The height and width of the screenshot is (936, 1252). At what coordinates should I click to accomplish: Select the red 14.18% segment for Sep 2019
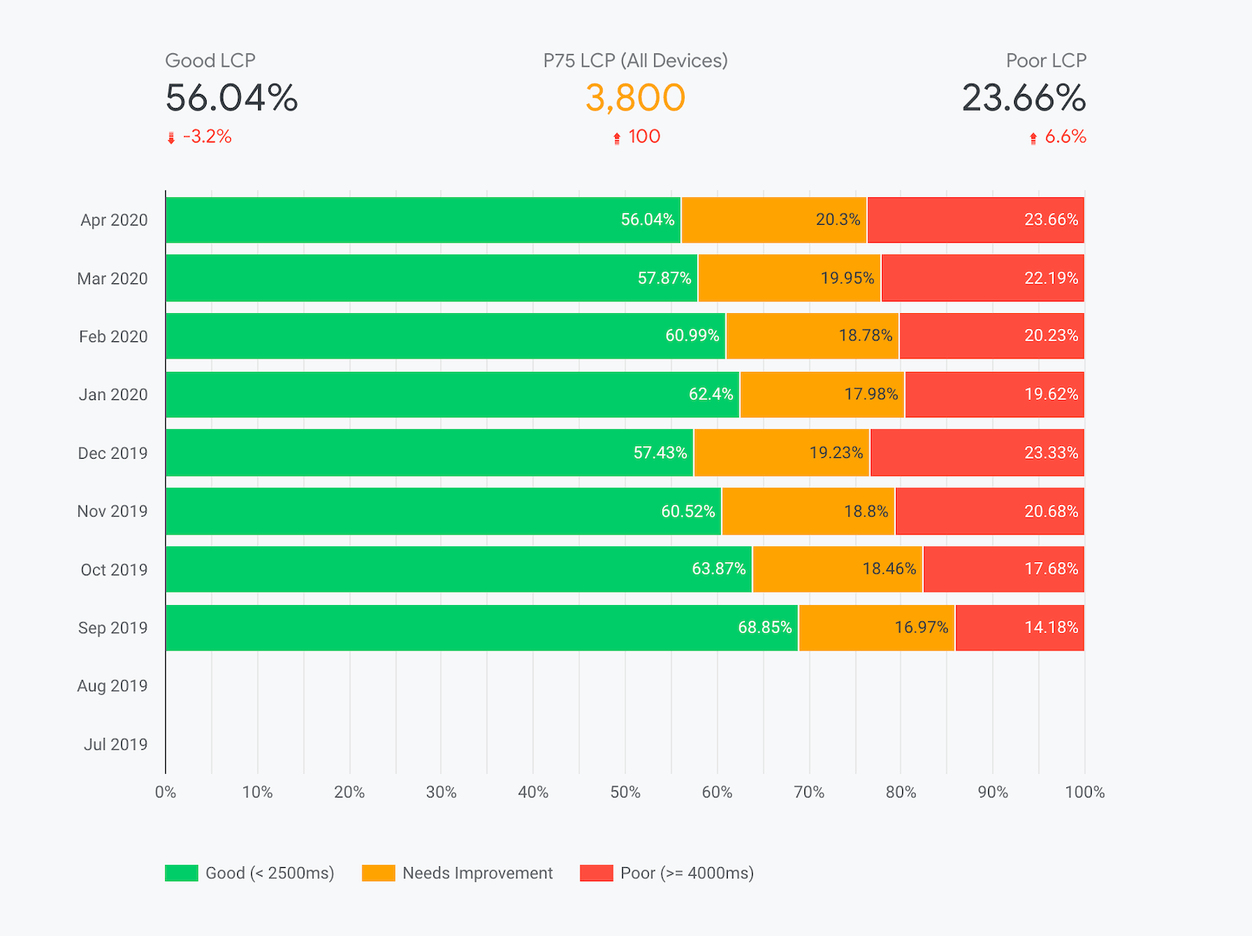(x=1019, y=628)
